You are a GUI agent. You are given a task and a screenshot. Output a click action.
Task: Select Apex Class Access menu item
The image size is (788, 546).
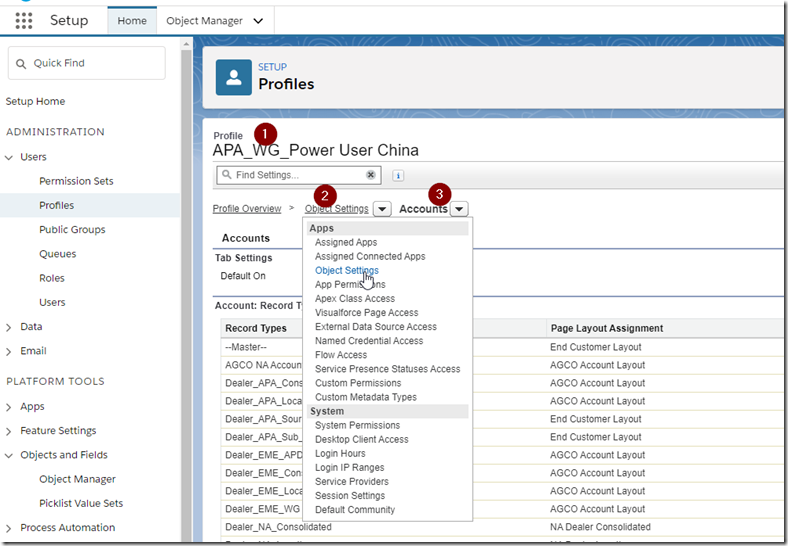[355, 299]
